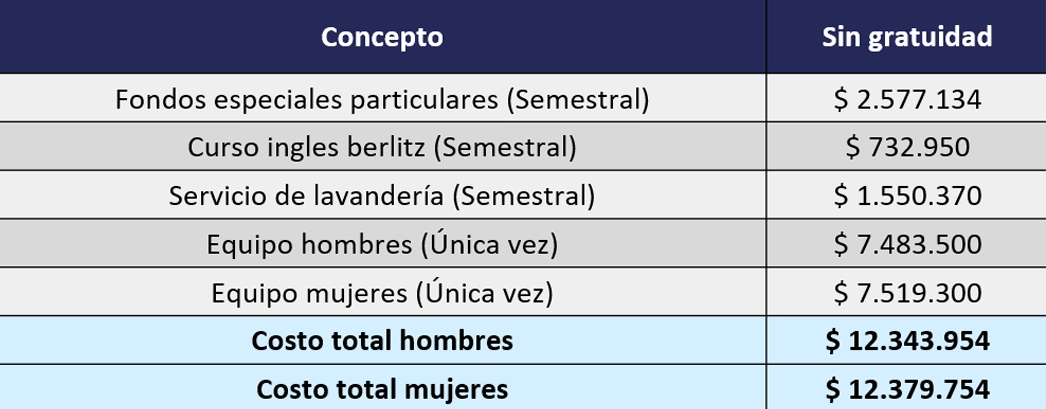Viewport: 1046px width, 409px height.
Task: Select the $ 732.950 amount cell
Action: click(906, 147)
